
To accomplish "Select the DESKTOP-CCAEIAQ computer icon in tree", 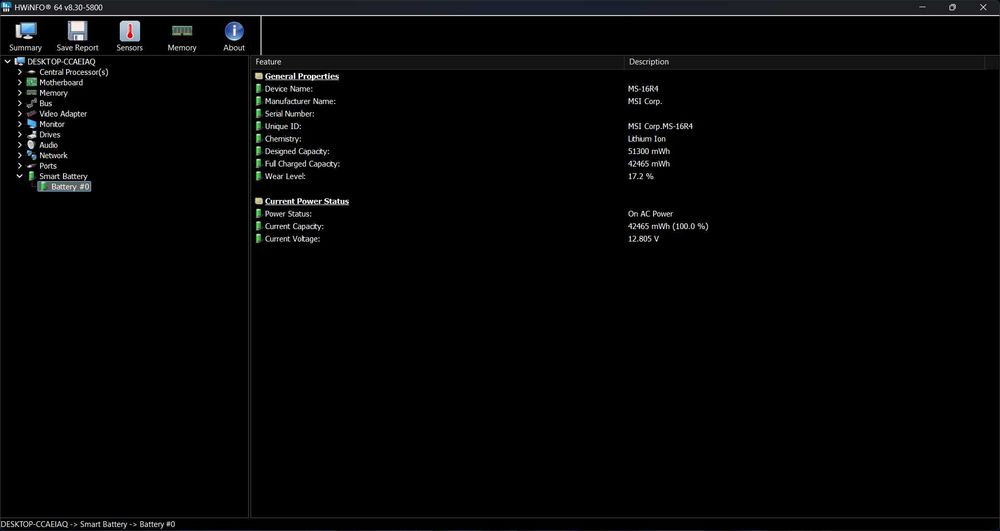I will click(x=20, y=62).
